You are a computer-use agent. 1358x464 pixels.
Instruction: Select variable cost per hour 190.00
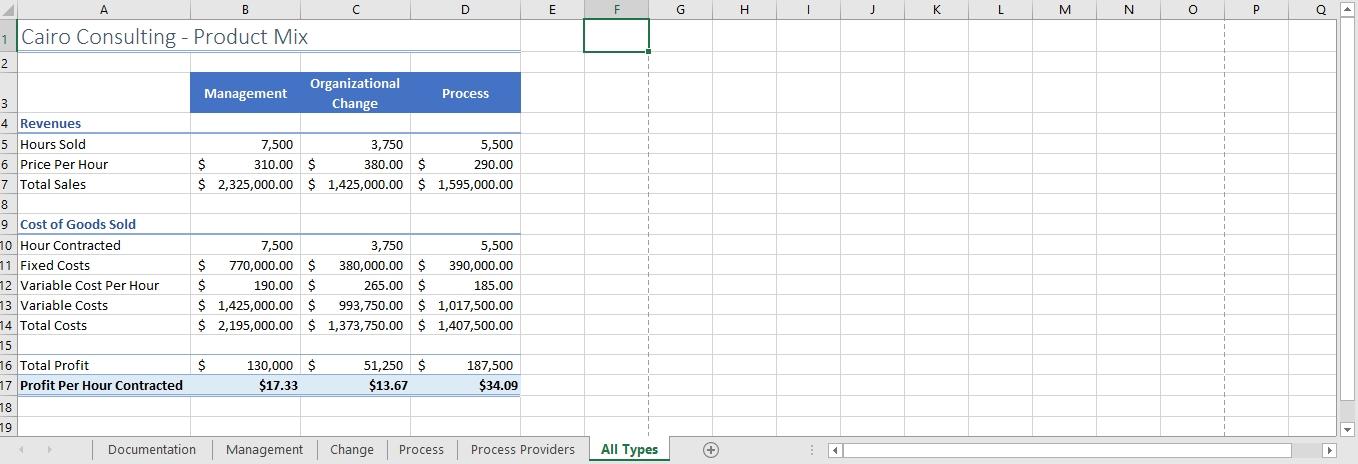[x=246, y=285]
